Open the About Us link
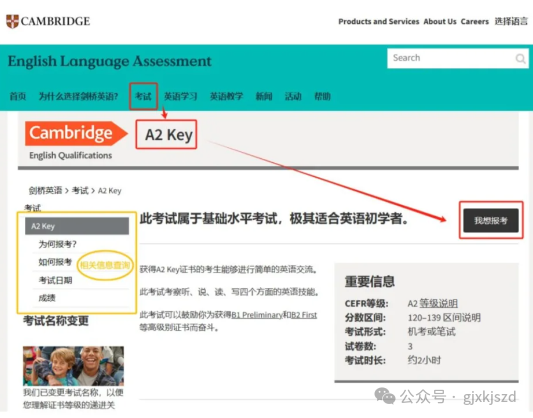Viewport: 533px width, 418px height. 440,21
